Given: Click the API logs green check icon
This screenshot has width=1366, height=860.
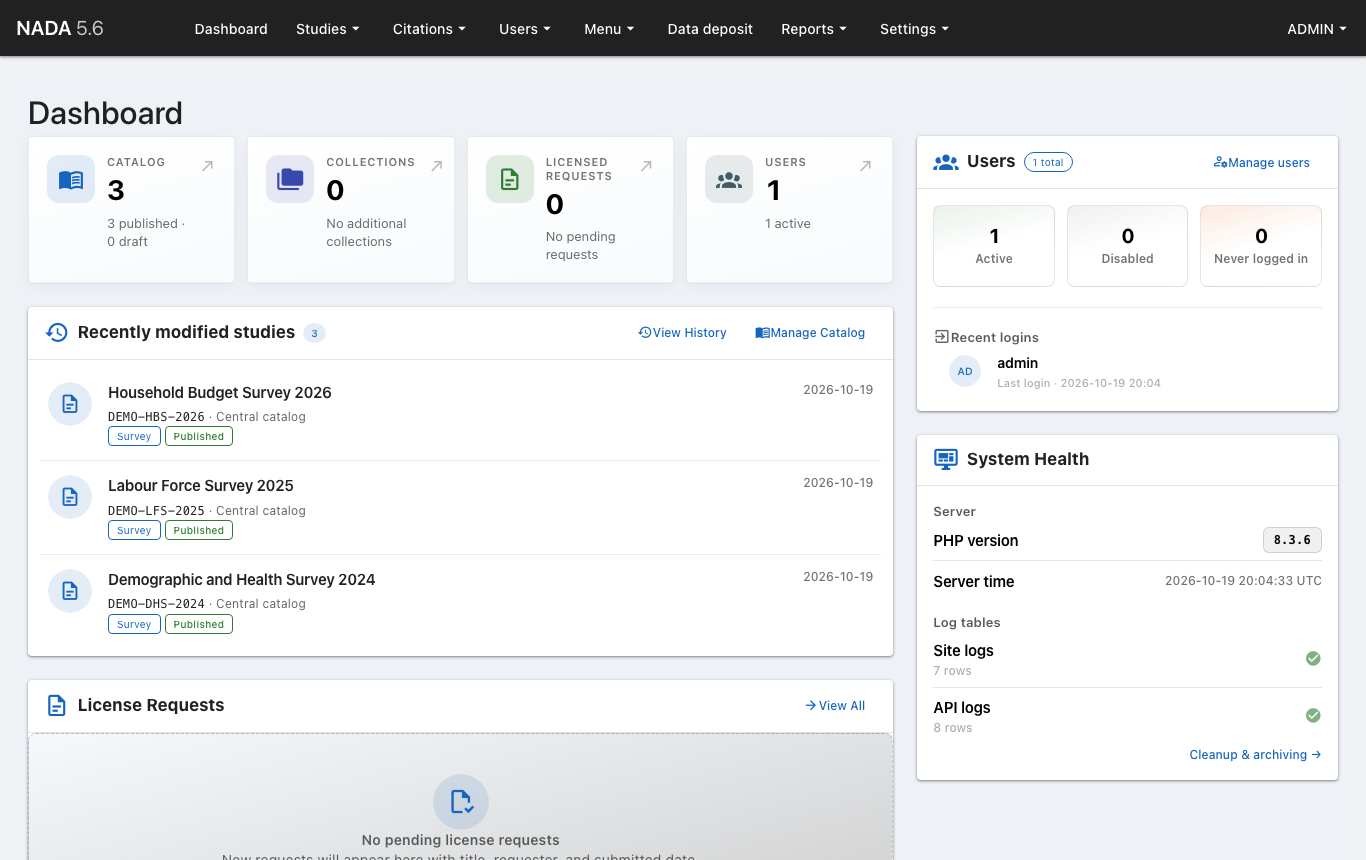Looking at the screenshot, I should [1313, 715].
